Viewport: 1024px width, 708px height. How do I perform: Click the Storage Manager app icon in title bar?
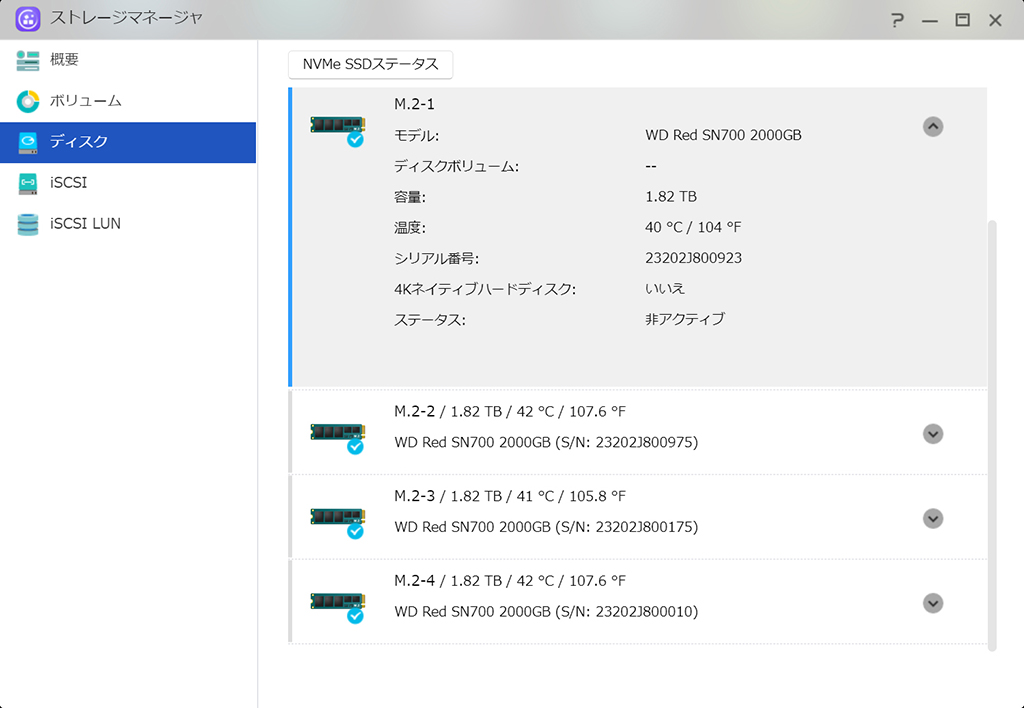(x=27, y=19)
